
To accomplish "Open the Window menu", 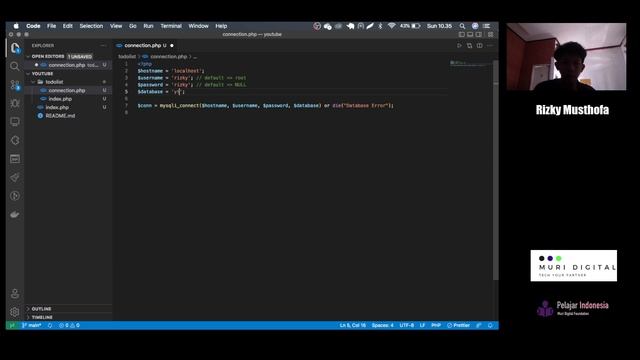I will click(x=198, y=26).
